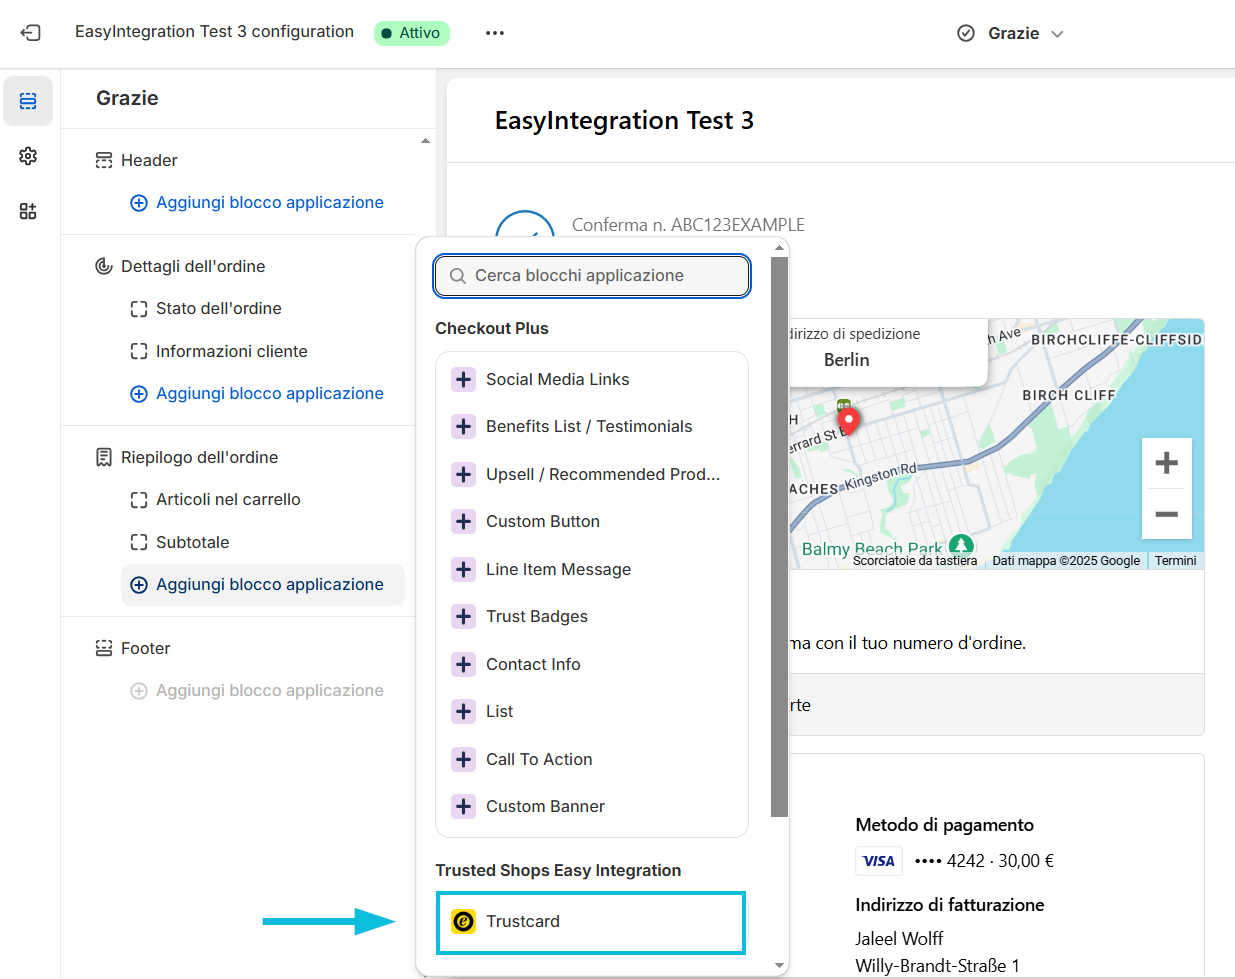Click the Visa card logo

(879, 861)
